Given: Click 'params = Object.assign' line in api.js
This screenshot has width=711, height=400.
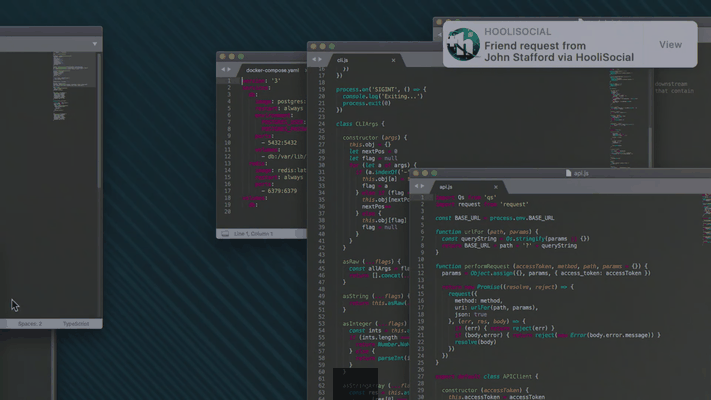Looking at the screenshot, I should point(546,273).
